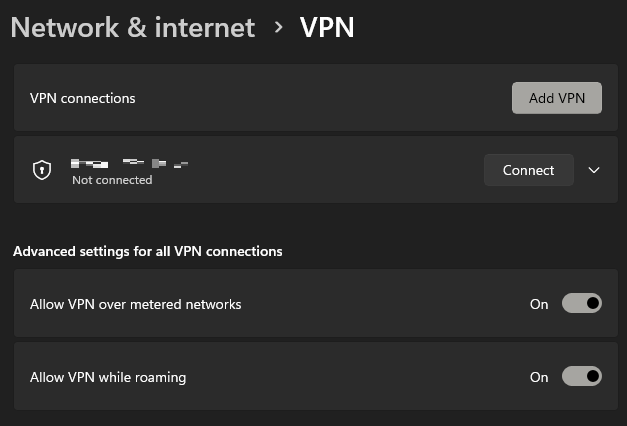Expand the VPN connection details chevron

(594, 170)
